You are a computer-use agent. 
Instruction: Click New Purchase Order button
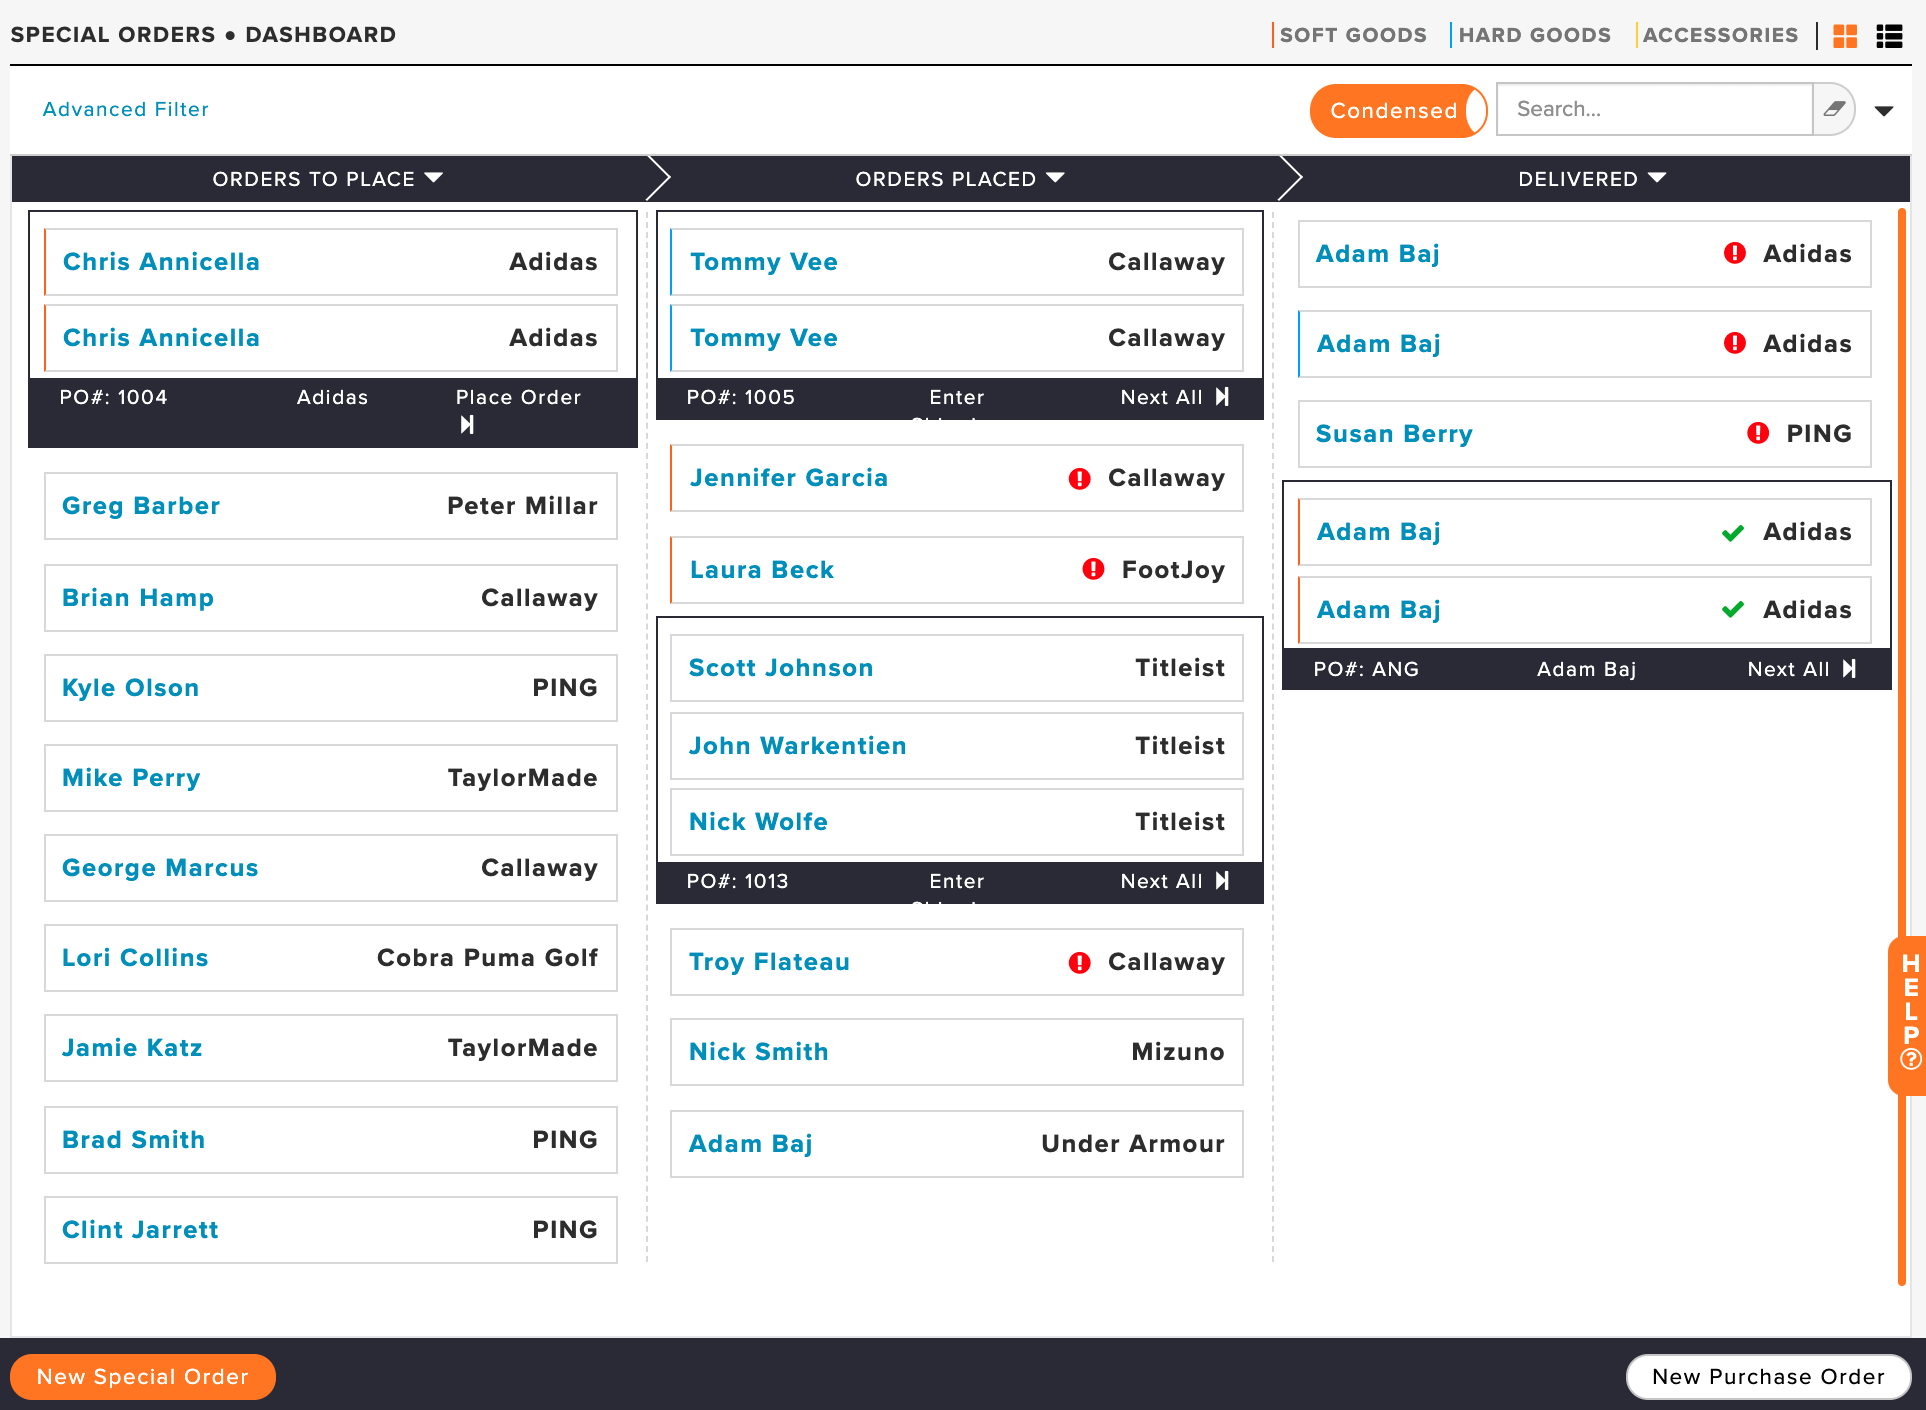pyautogui.click(x=1768, y=1377)
